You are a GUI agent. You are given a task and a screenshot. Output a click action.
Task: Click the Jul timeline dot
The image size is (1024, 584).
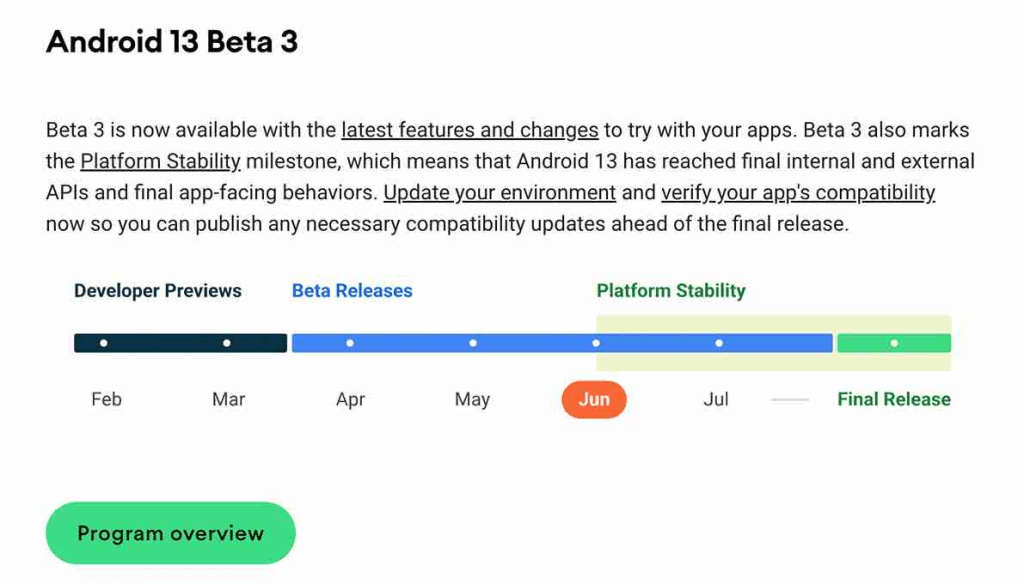coord(719,343)
